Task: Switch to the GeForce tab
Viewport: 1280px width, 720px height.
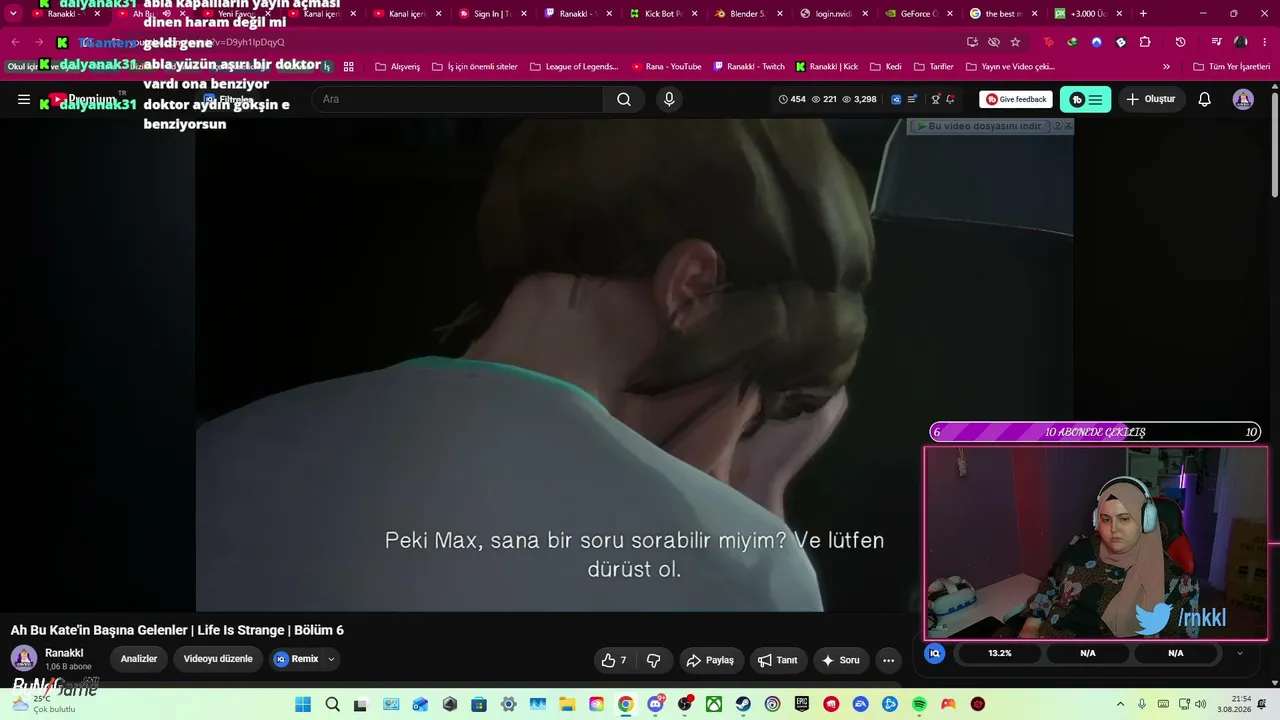Action: click(x=918, y=14)
